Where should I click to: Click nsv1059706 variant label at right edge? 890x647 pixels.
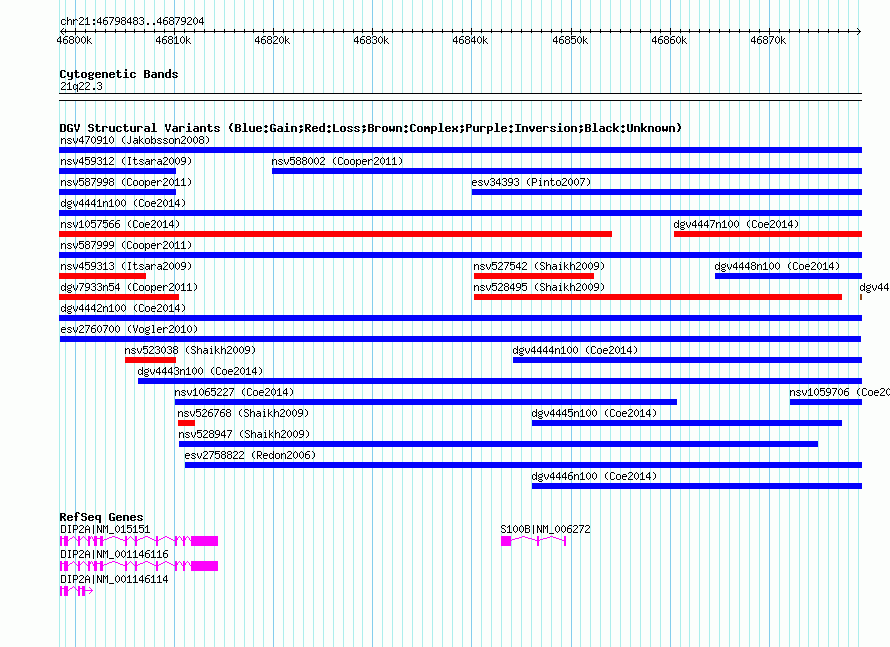pyautogui.click(x=839, y=392)
